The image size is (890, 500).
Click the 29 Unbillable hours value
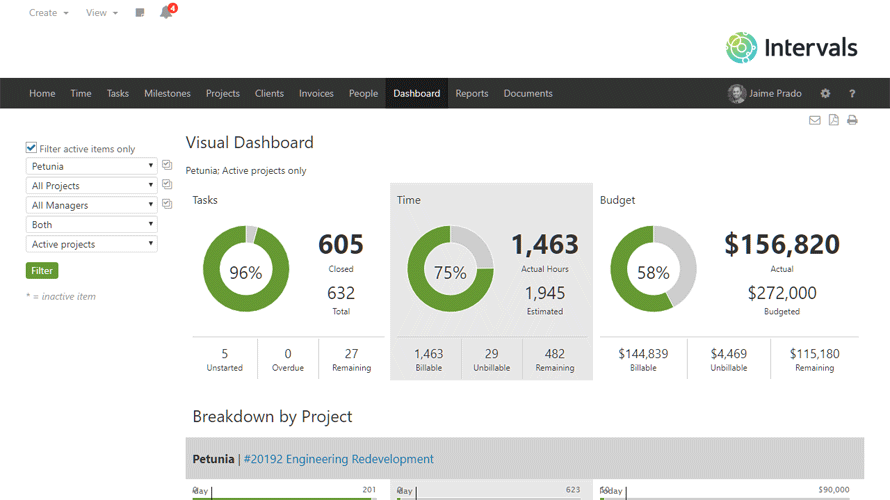[492, 354]
